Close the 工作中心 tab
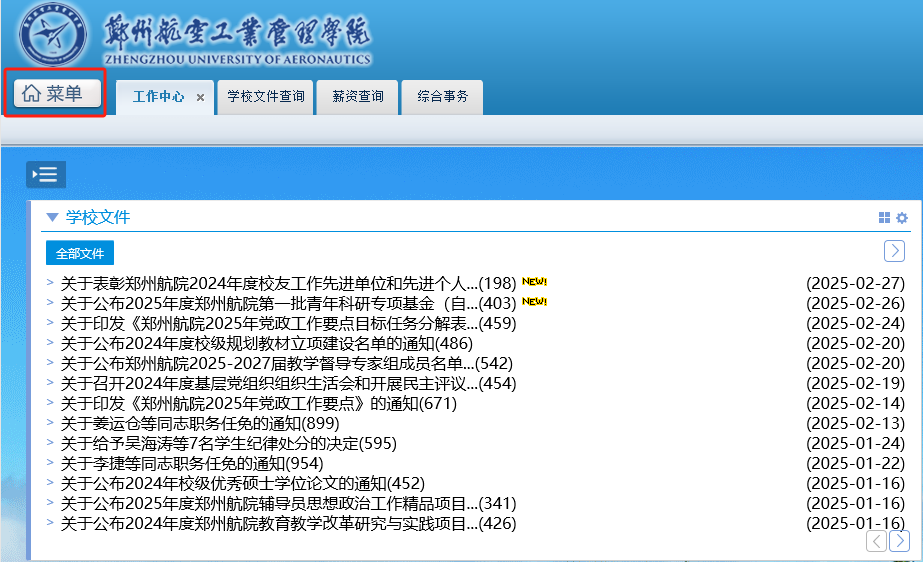 (x=200, y=98)
